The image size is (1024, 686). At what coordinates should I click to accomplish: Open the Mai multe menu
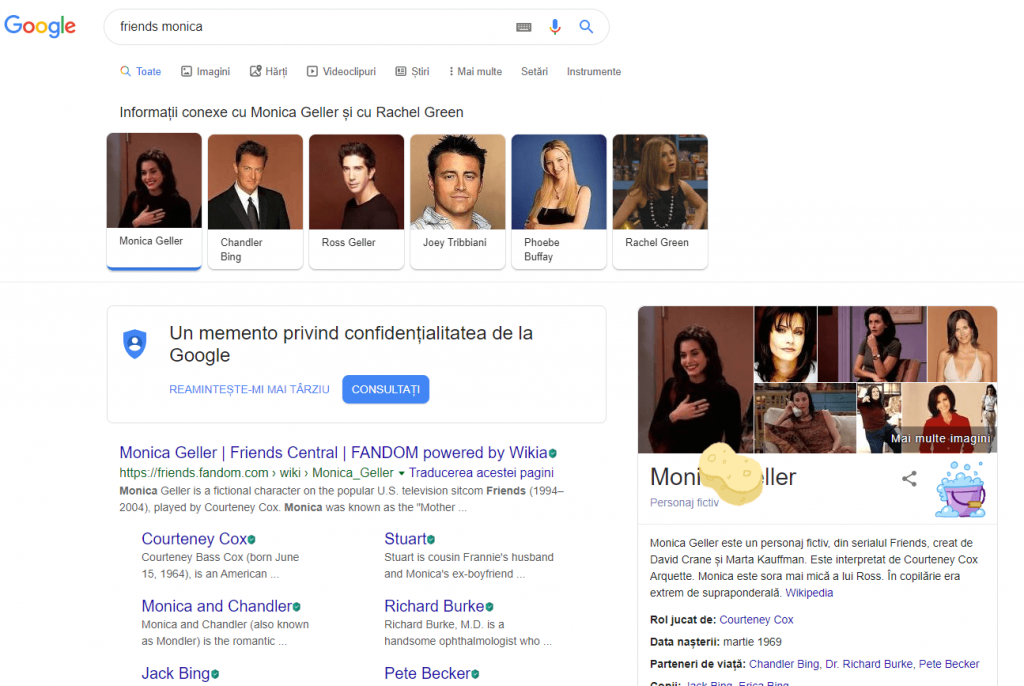pyautogui.click(x=475, y=72)
